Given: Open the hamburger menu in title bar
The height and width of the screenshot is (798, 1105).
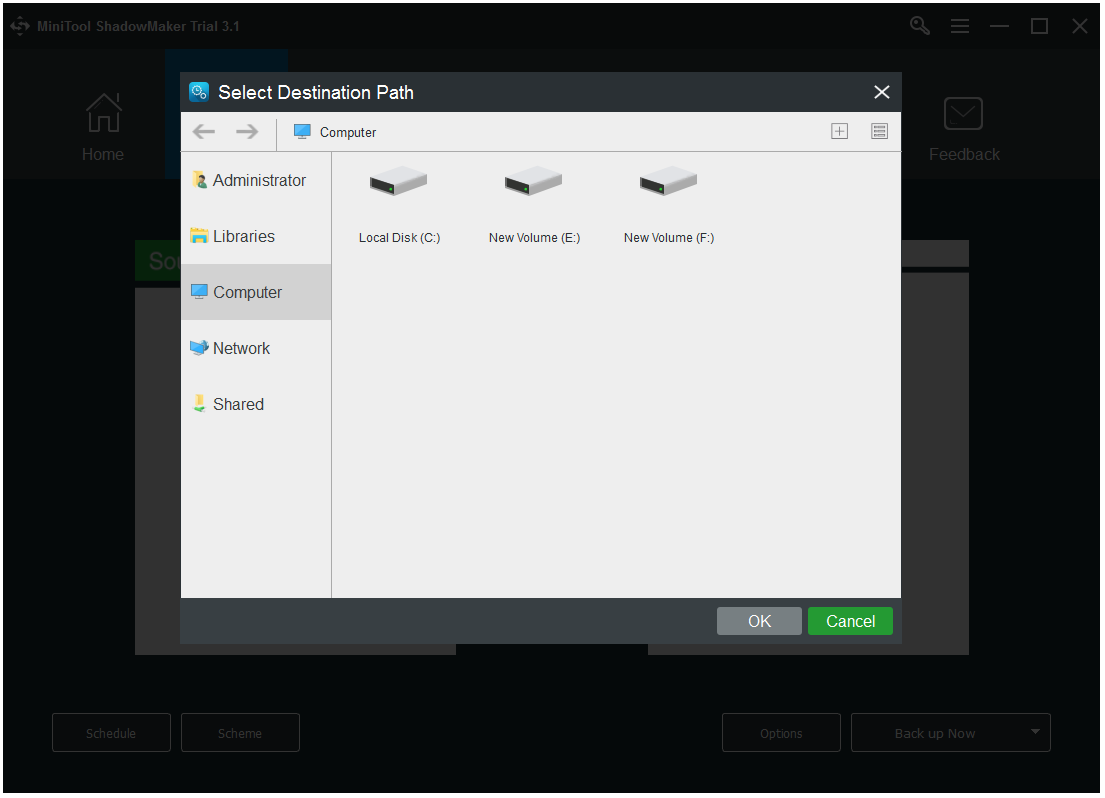Looking at the screenshot, I should pyautogui.click(x=959, y=26).
